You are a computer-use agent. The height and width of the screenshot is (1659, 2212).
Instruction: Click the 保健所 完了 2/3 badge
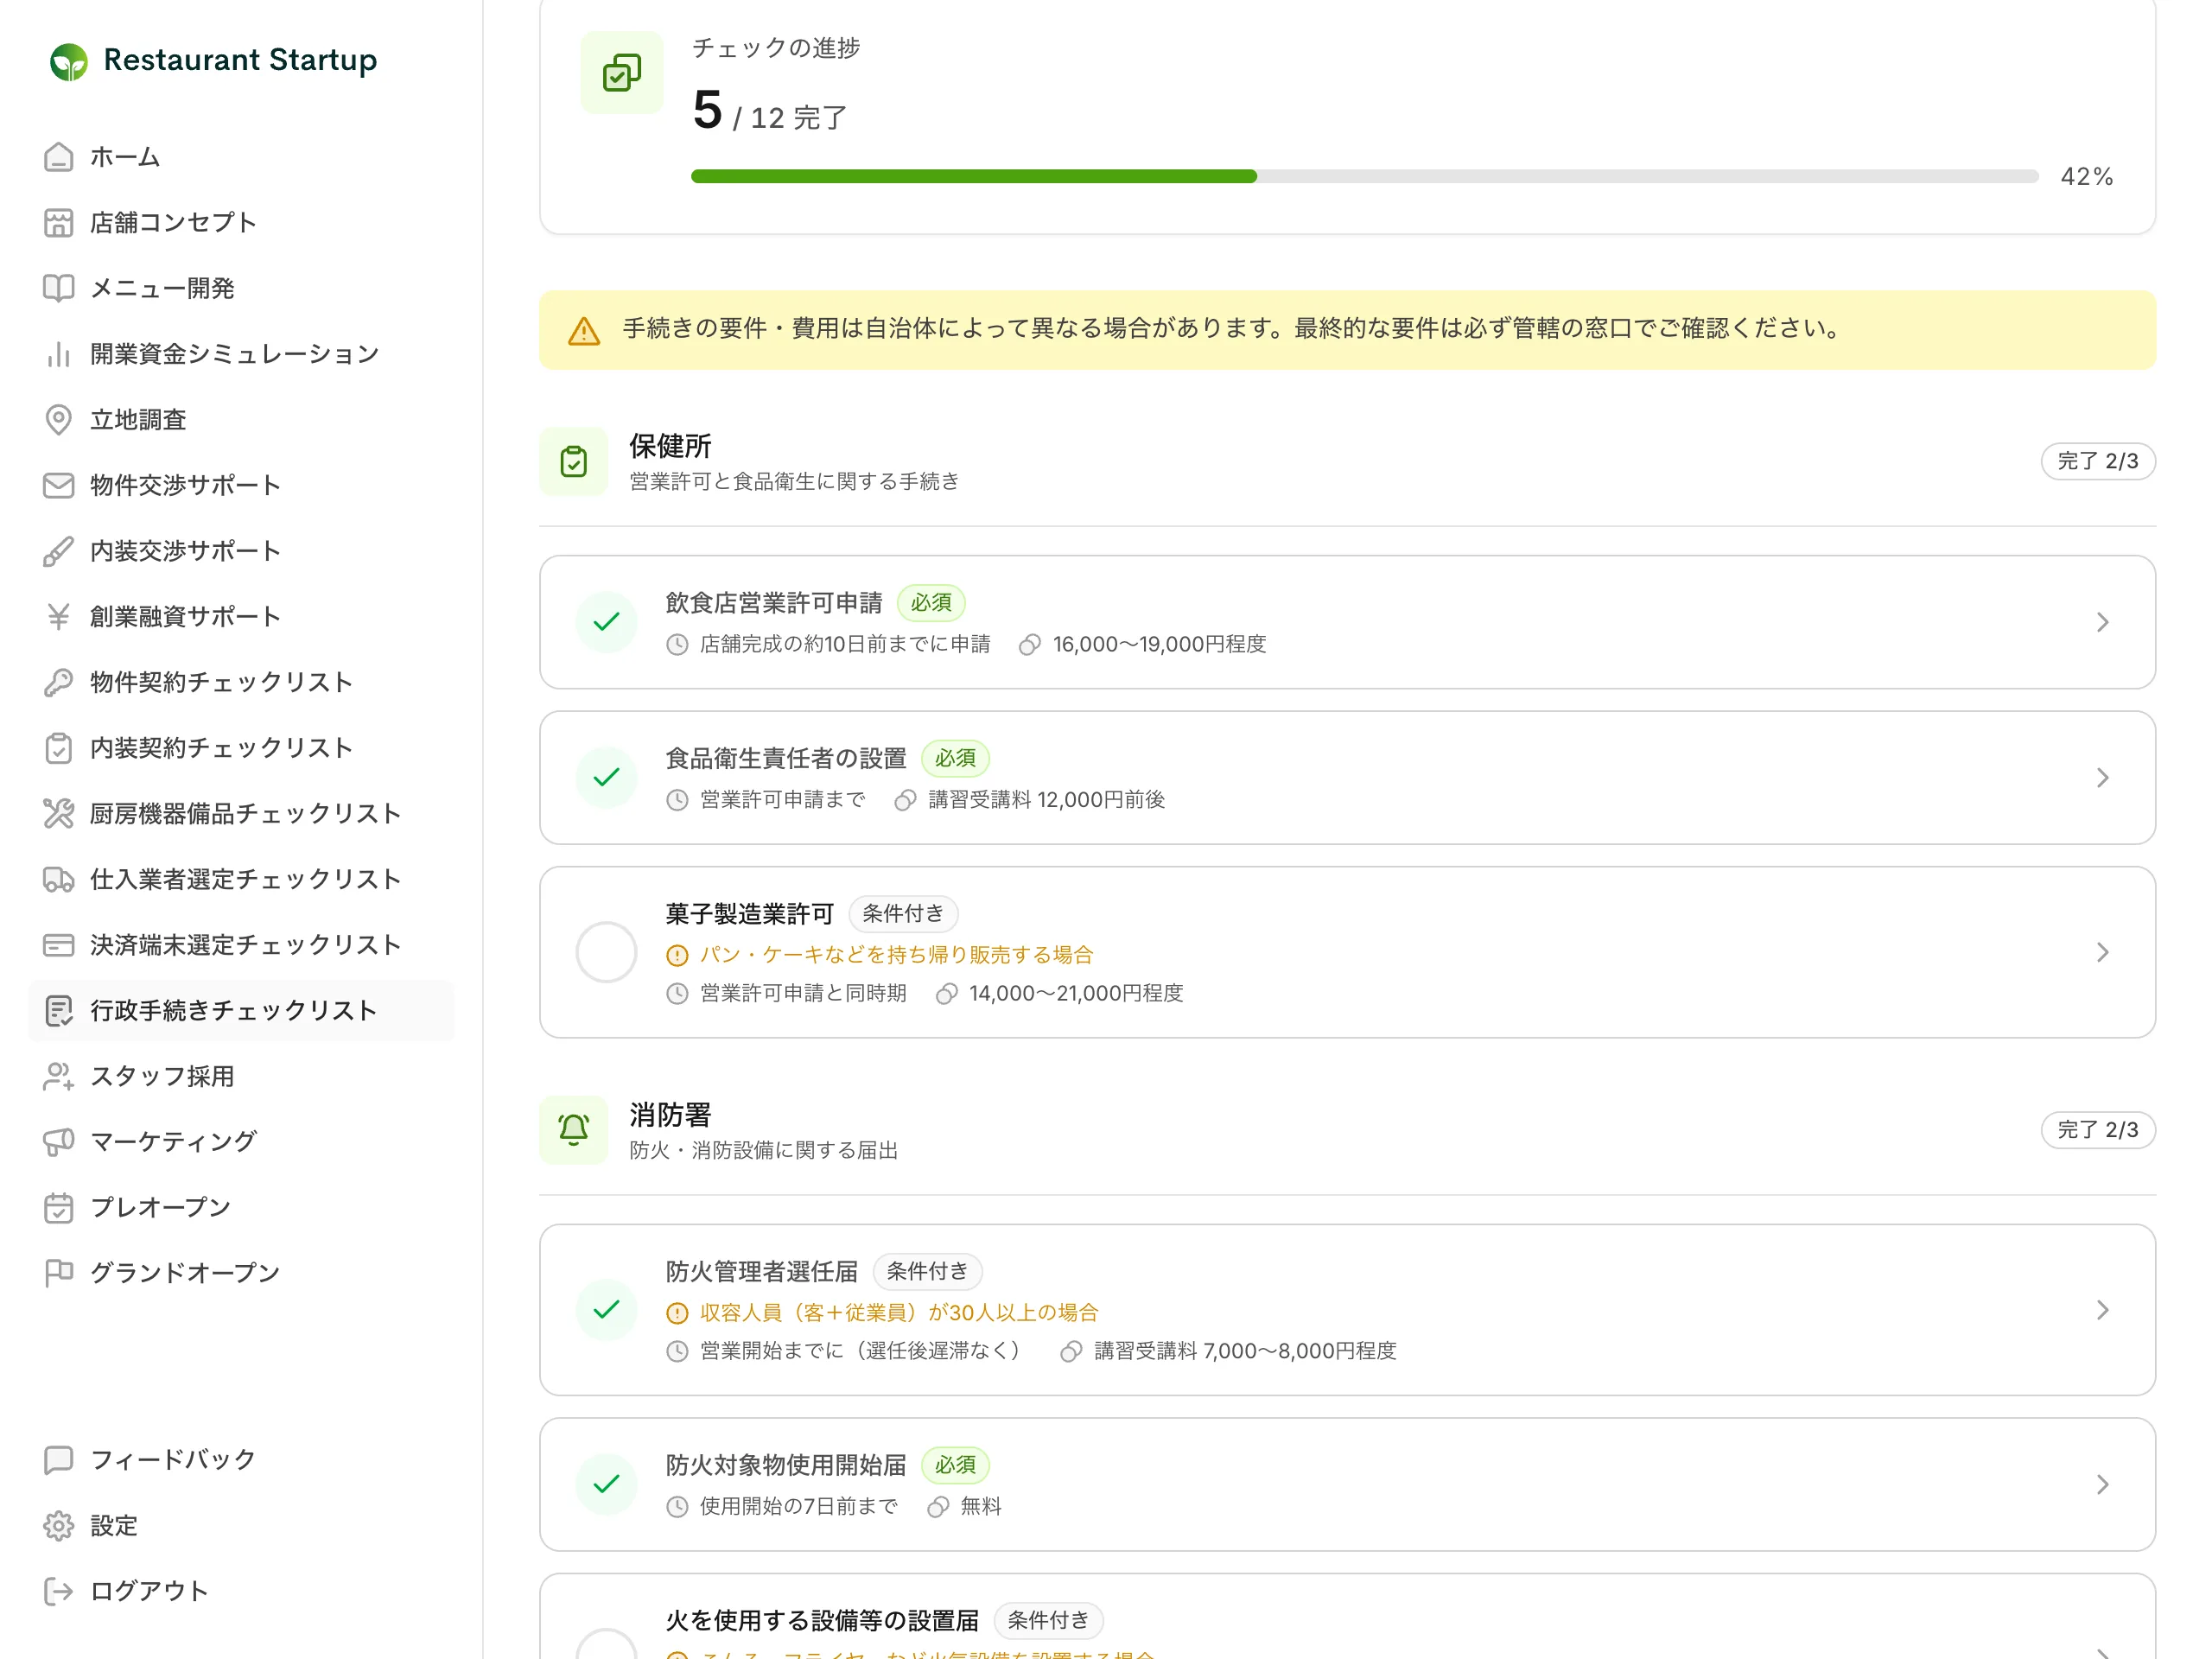click(2098, 461)
